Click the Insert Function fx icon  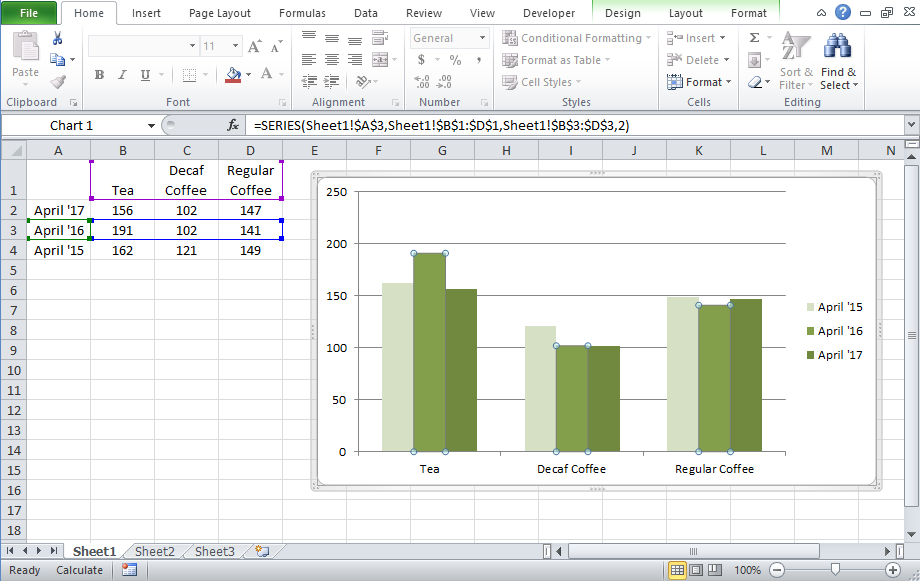(x=233, y=125)
